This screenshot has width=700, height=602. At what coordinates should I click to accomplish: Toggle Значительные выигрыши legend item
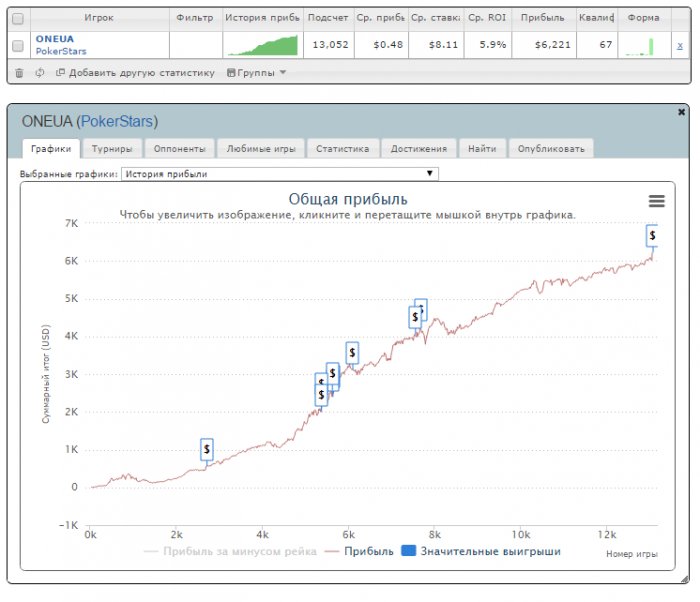pos(481,551)
